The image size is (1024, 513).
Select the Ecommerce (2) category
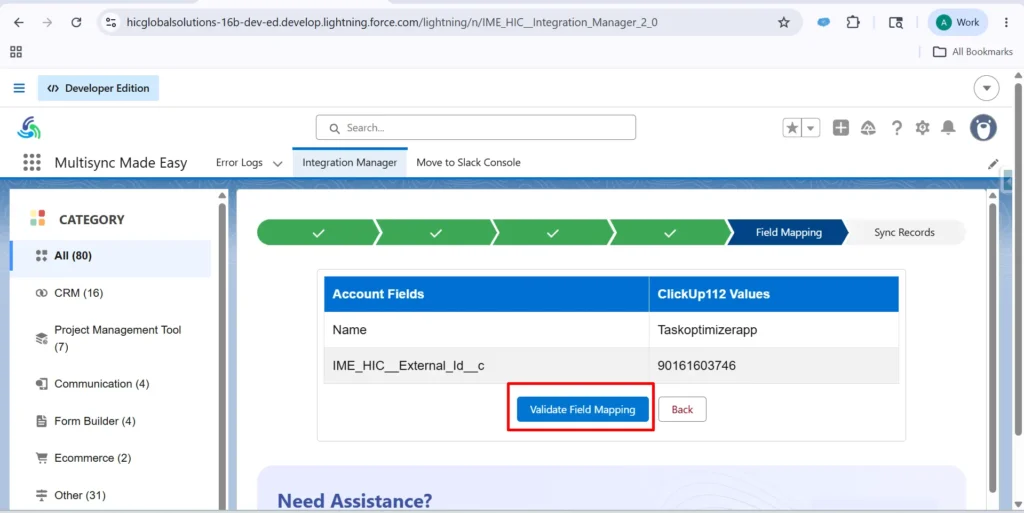click(110, 458)
